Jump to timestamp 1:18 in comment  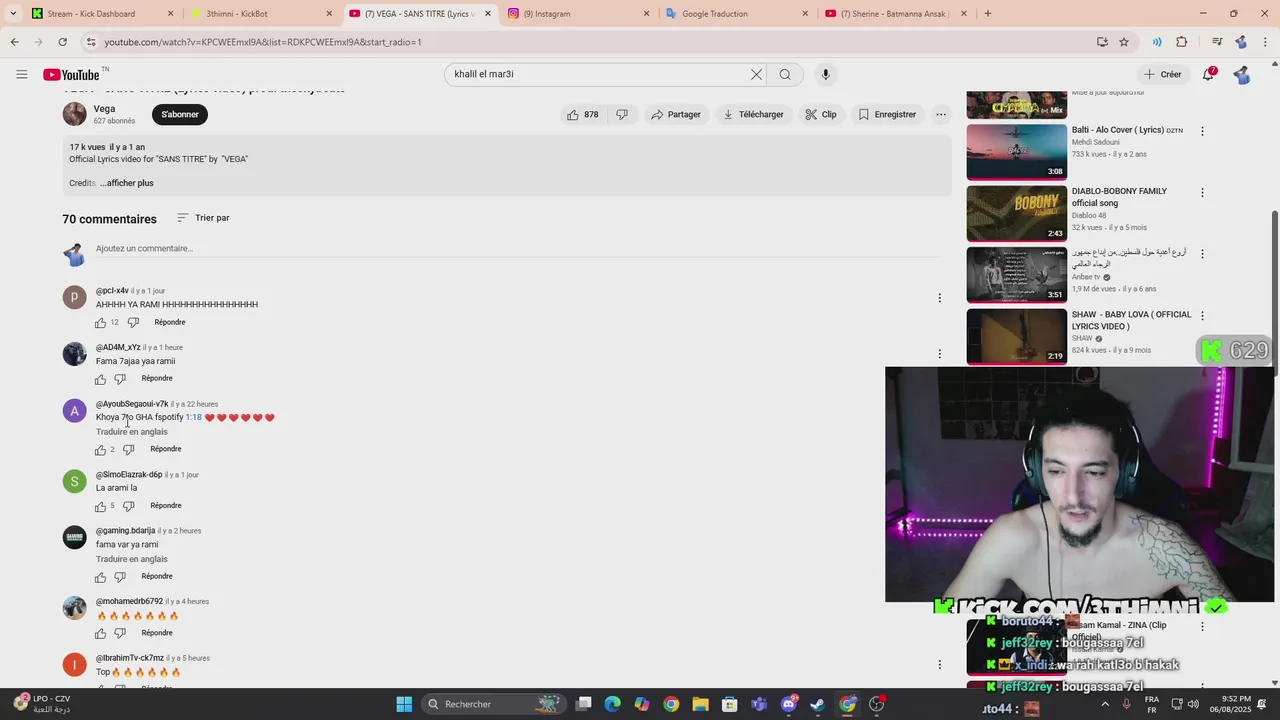point(193,418)
